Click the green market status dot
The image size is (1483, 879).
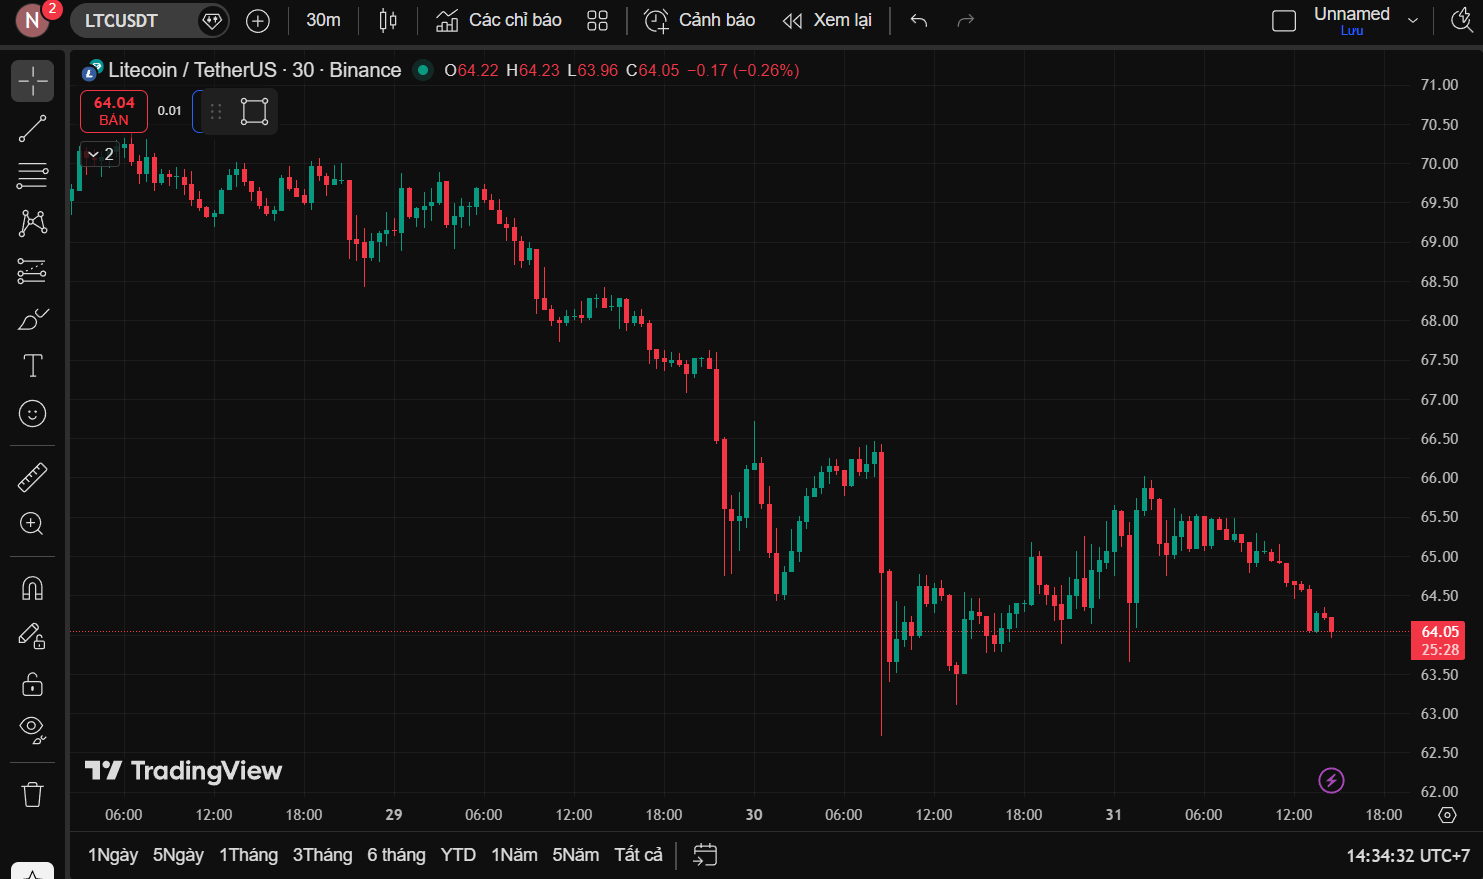pos(423,70)
